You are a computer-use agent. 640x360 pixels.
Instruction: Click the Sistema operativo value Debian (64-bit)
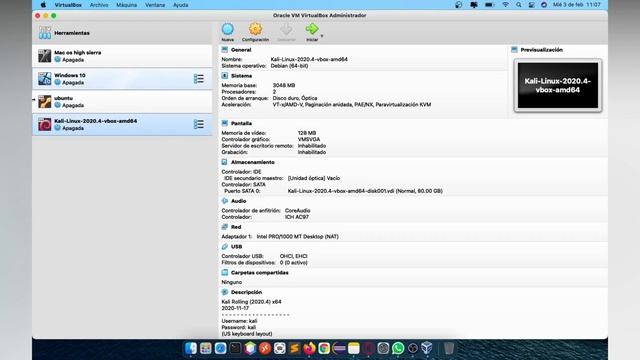pyautogui.click(x=289, y=66)
